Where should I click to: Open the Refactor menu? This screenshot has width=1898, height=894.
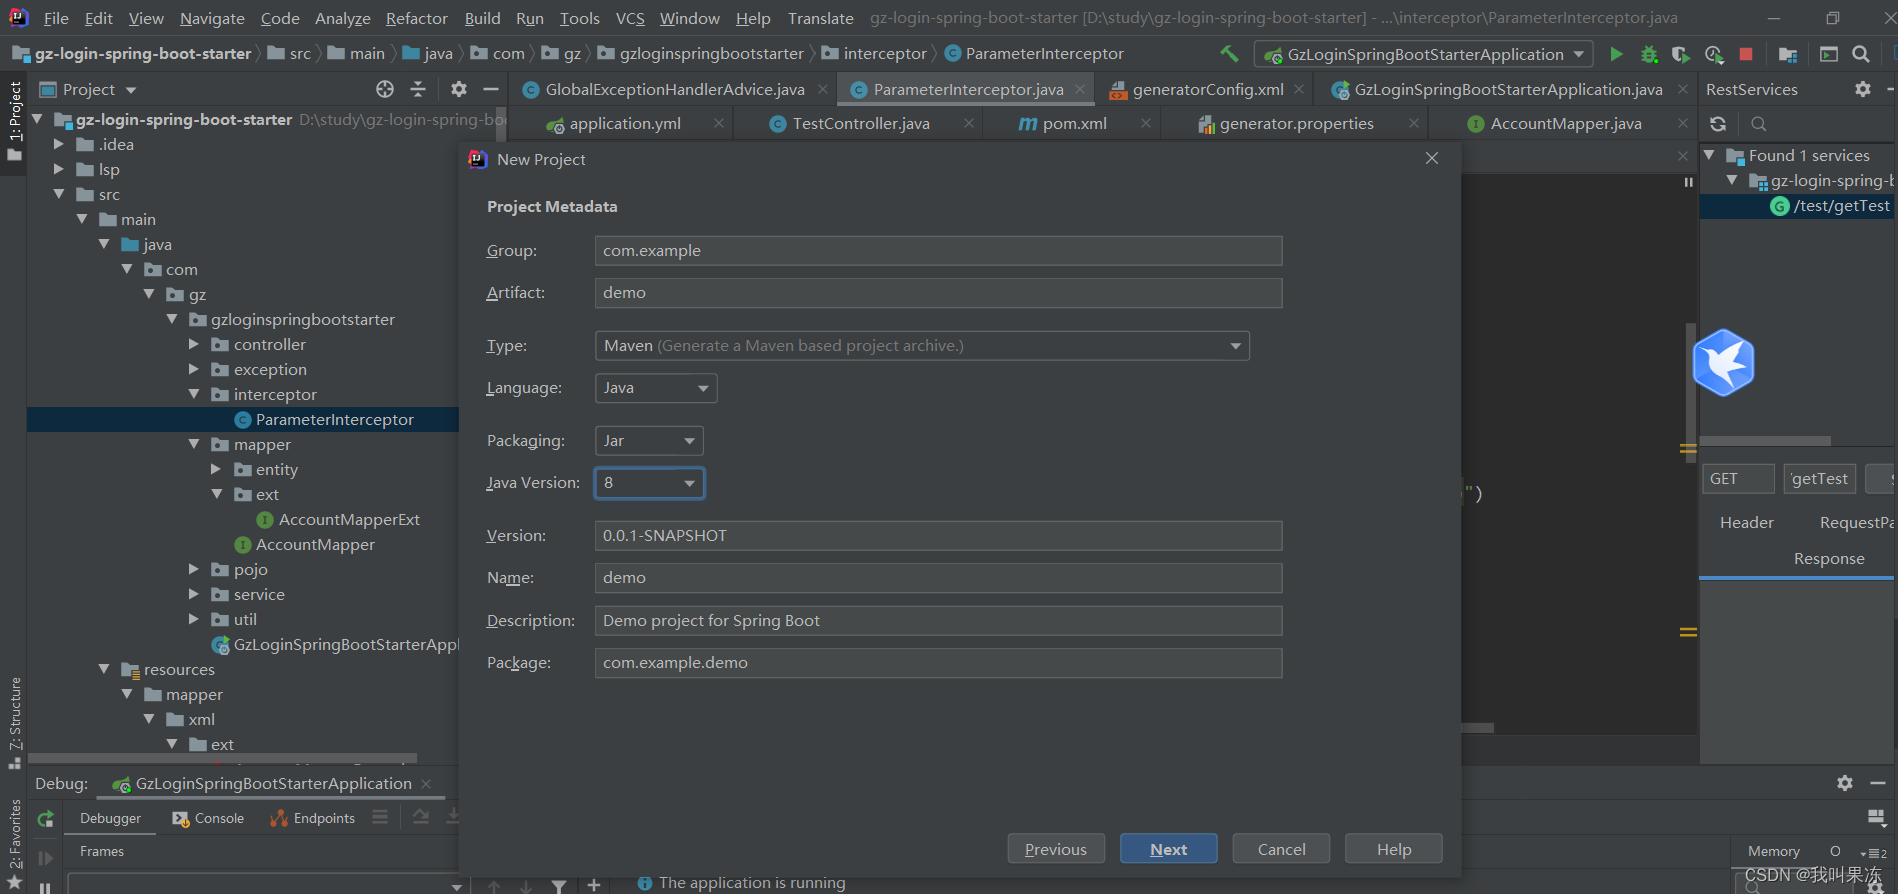[x=416, y=18]
